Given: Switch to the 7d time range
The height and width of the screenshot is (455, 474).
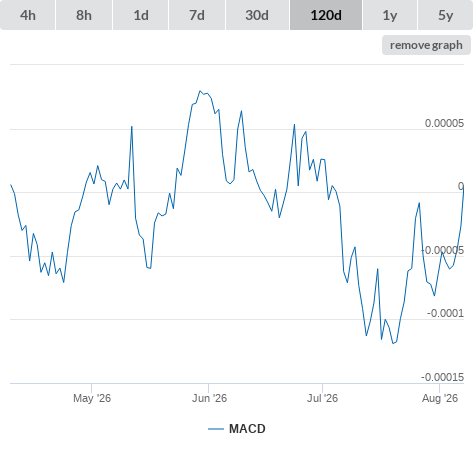Looking at the screenshot, I should (x=197, y=15).
